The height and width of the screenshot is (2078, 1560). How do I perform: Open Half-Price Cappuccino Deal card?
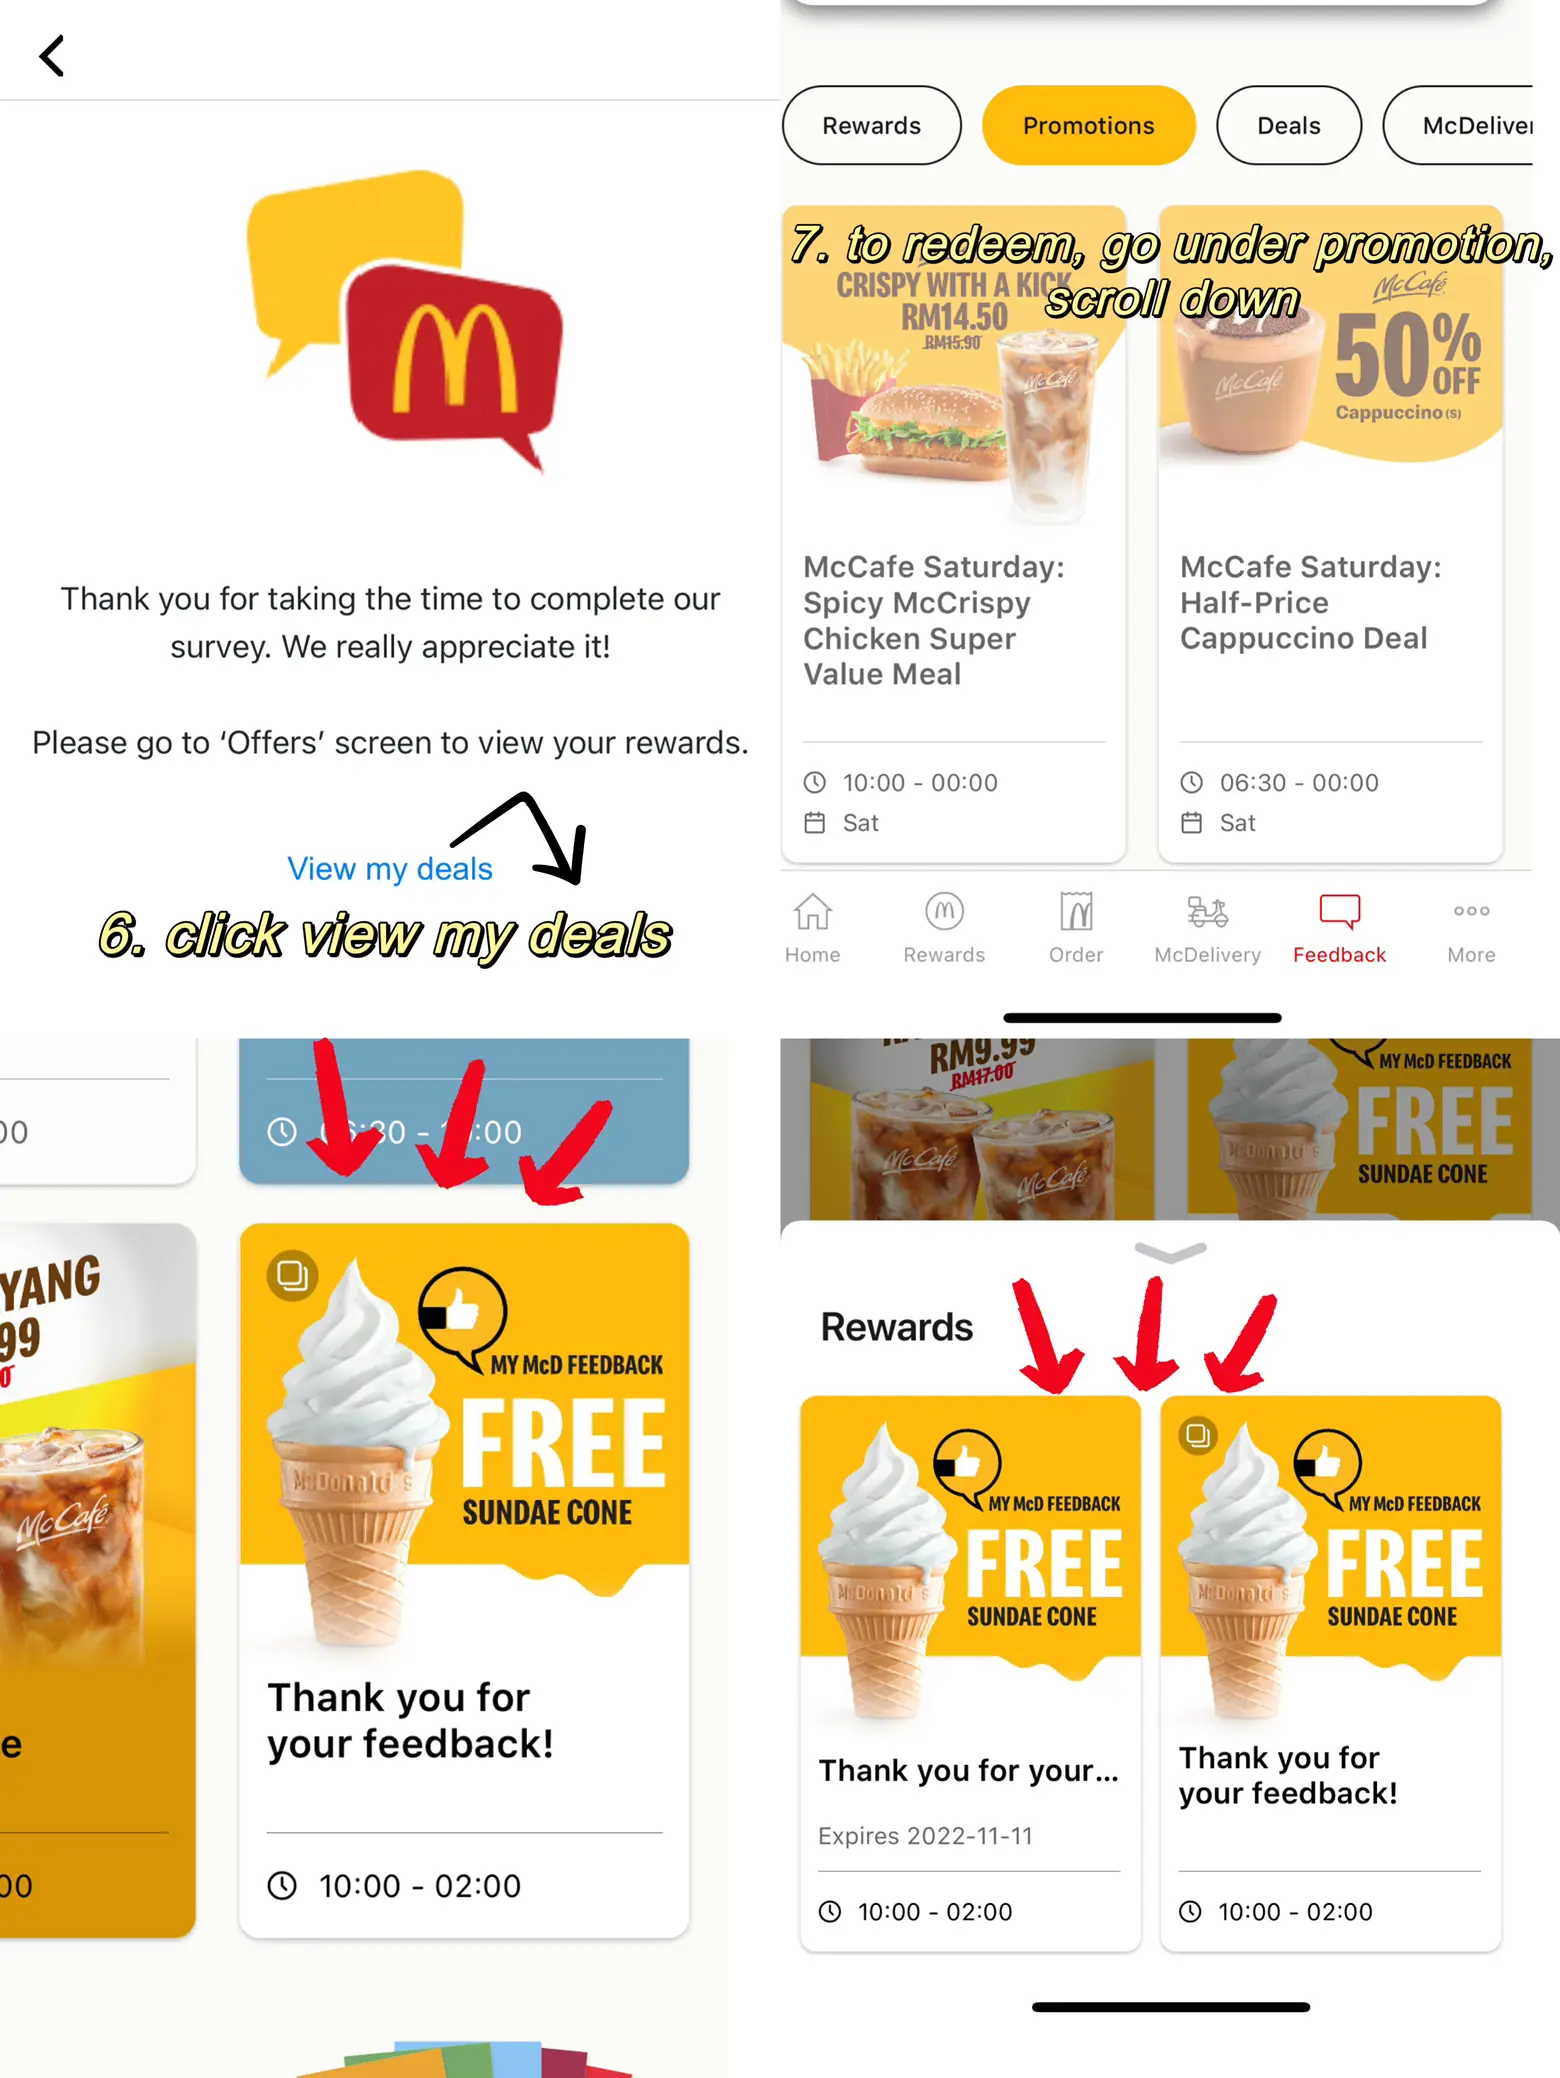(1331, 534)
